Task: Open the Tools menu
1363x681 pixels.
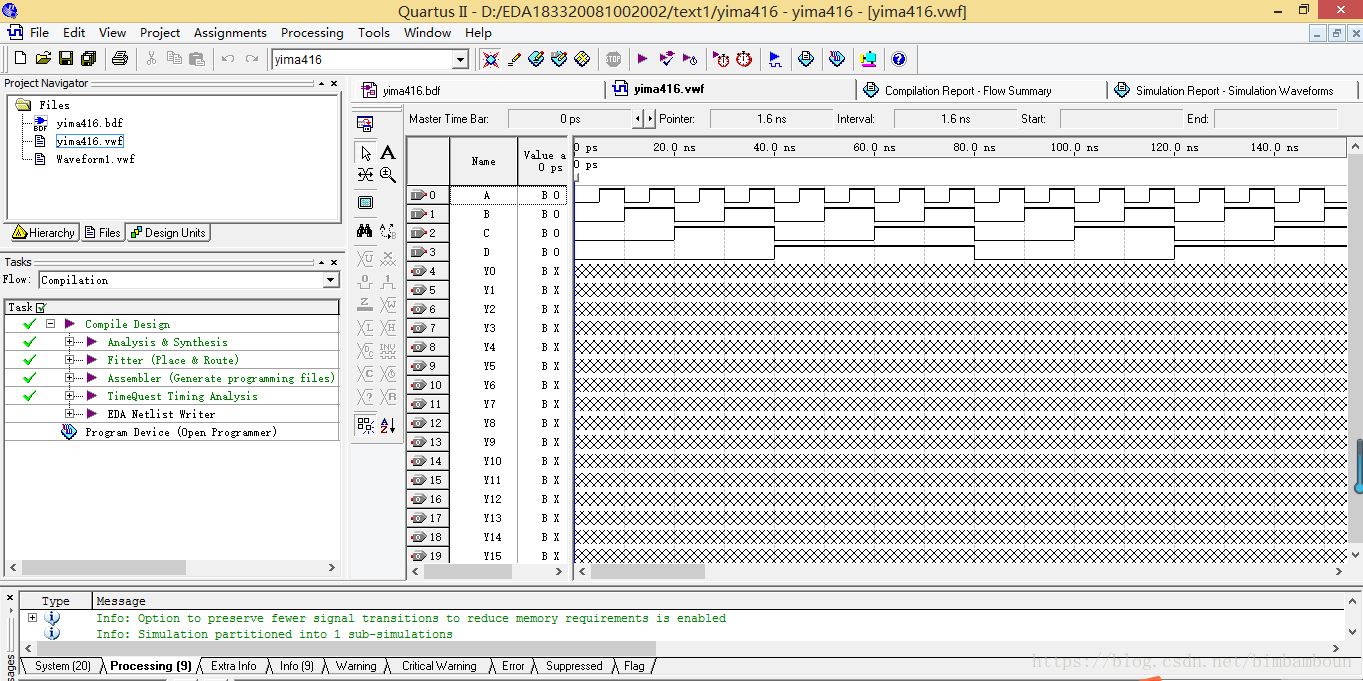Action: click(x=374, y=33)
